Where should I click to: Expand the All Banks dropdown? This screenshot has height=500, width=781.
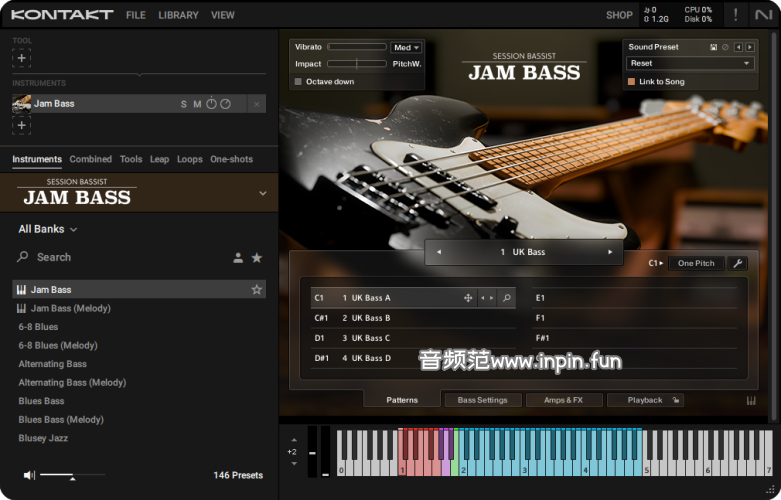(x=48, y=229)
